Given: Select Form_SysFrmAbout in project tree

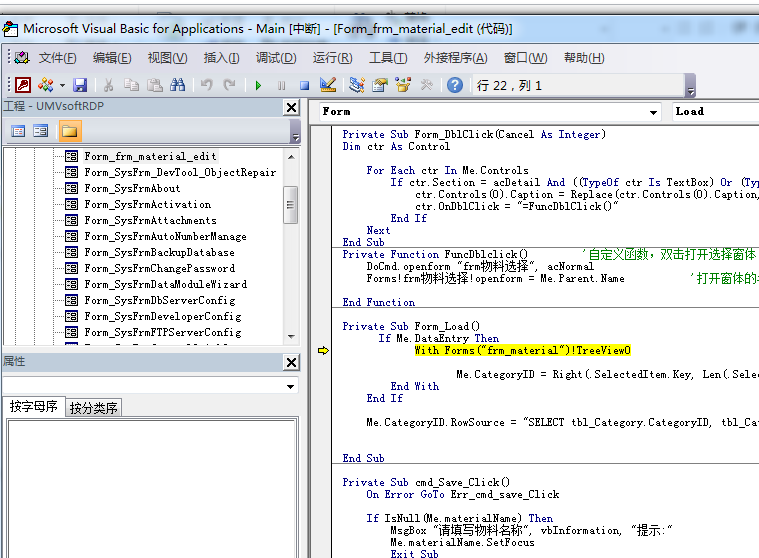Looking at the screenshot, I should tap(132, 188).
